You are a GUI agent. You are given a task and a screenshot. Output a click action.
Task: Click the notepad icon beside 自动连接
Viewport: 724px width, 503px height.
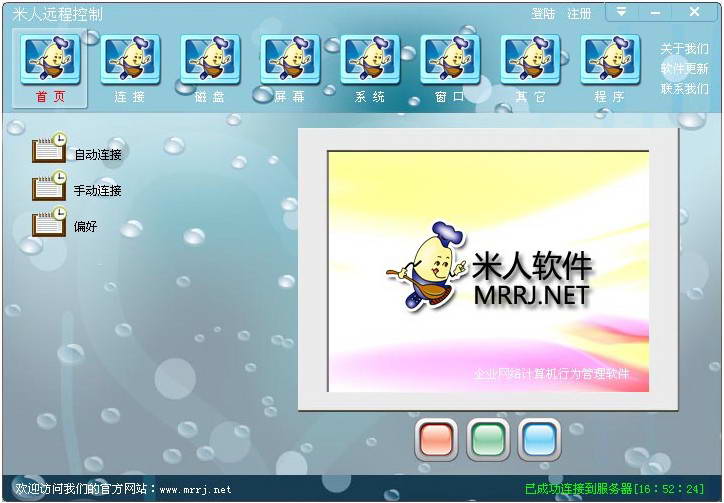click(49, 148)
